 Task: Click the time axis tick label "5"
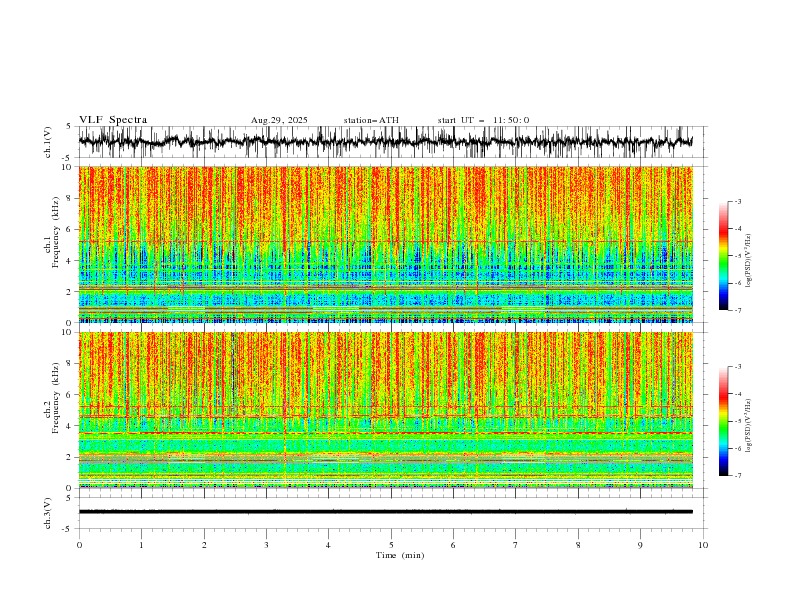391,545
